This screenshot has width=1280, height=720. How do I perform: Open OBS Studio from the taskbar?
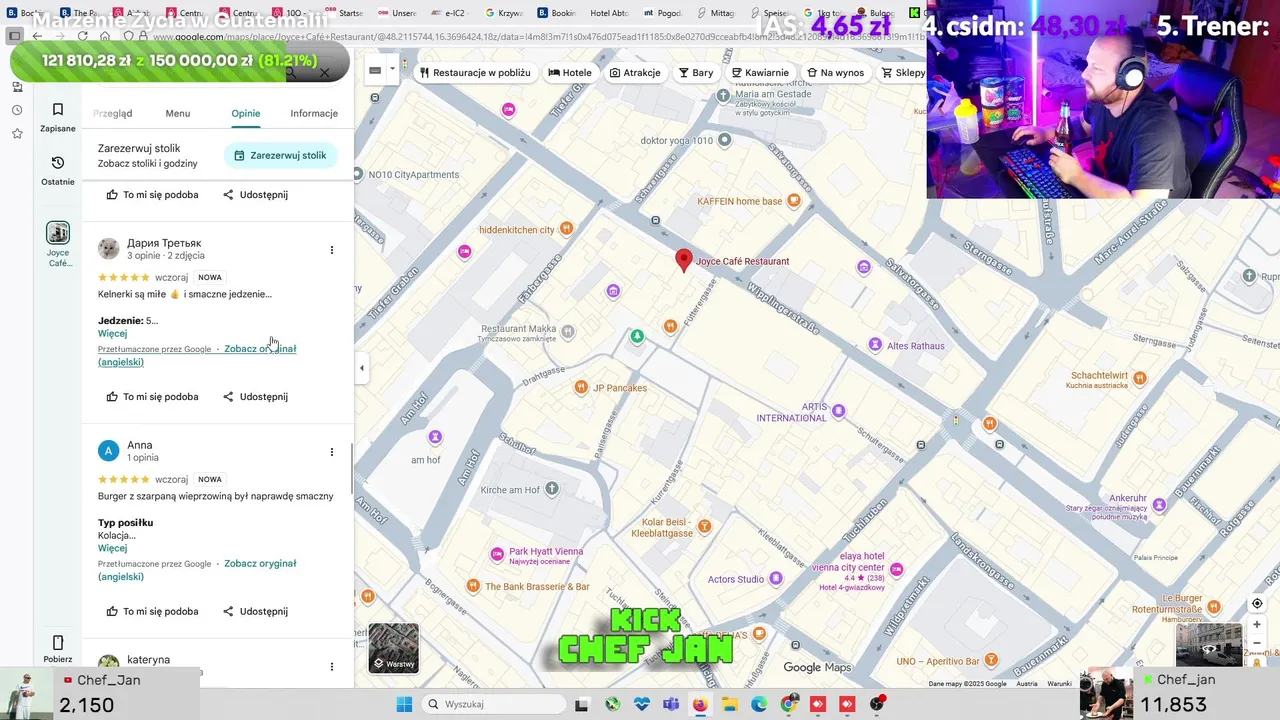877,704
